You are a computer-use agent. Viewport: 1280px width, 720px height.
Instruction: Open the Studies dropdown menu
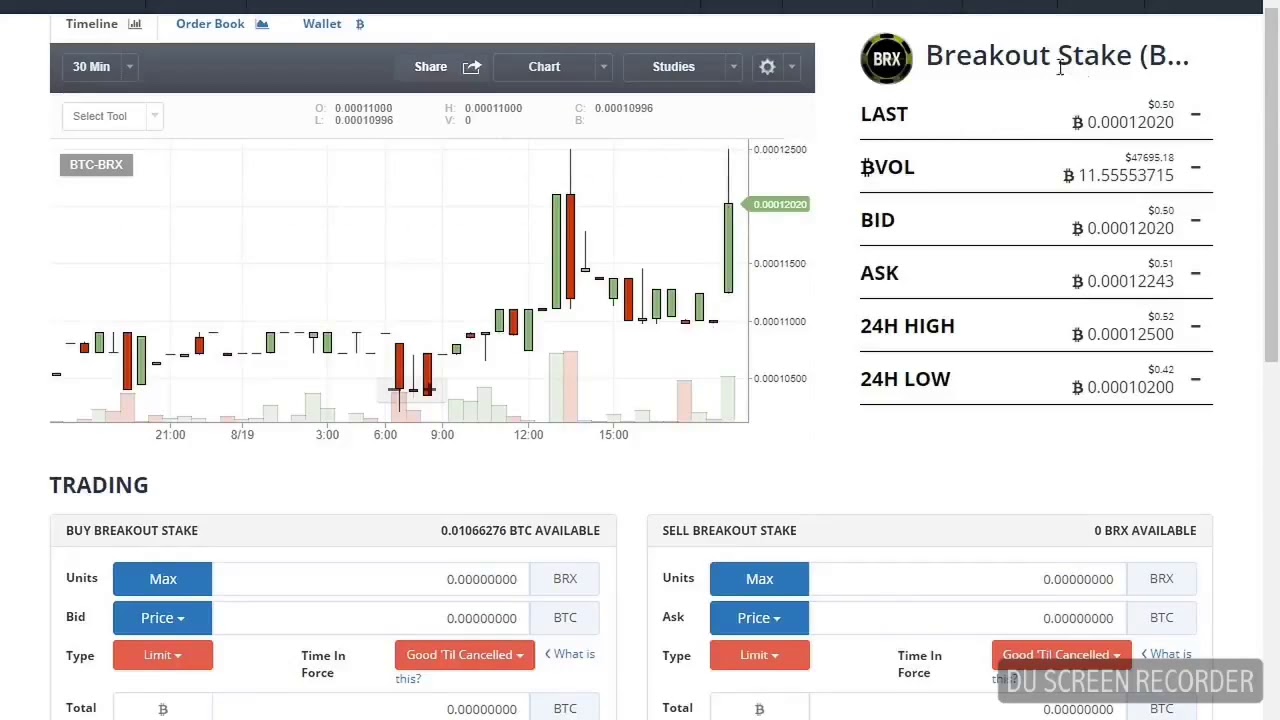pyautogui.click(x=682, y=67)
